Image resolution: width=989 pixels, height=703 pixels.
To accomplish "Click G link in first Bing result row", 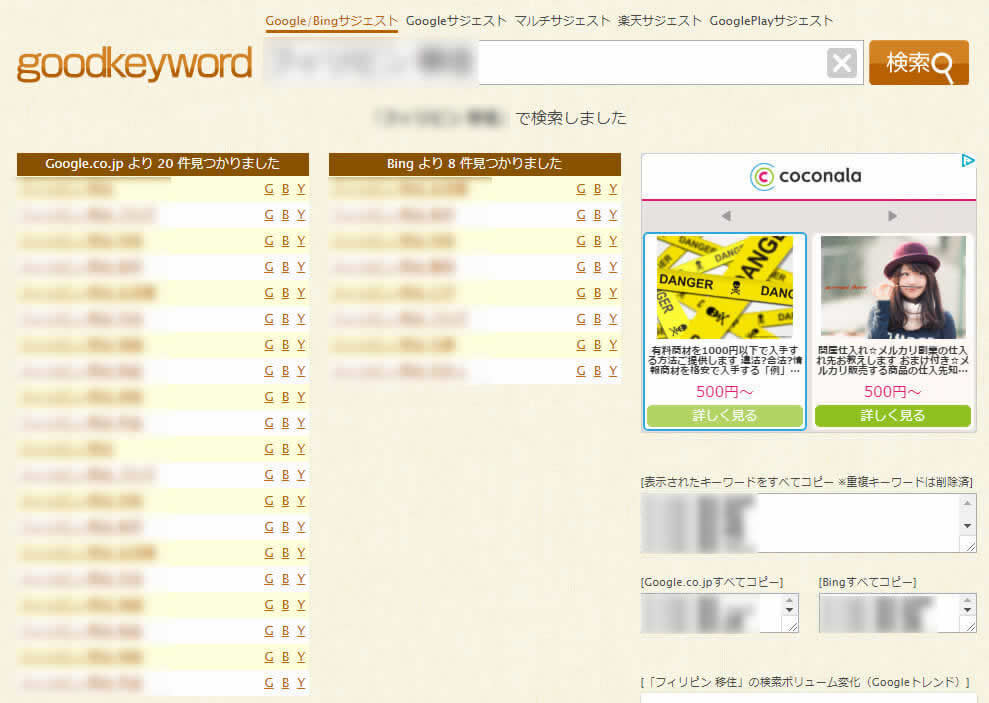I will point(581,189).
